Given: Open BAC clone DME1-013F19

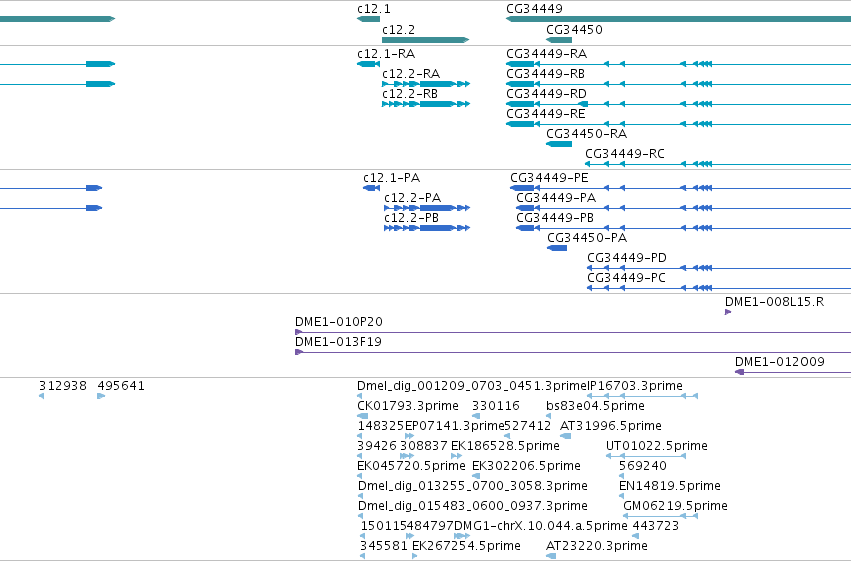Looking at the screenshot, I should 338,342.
